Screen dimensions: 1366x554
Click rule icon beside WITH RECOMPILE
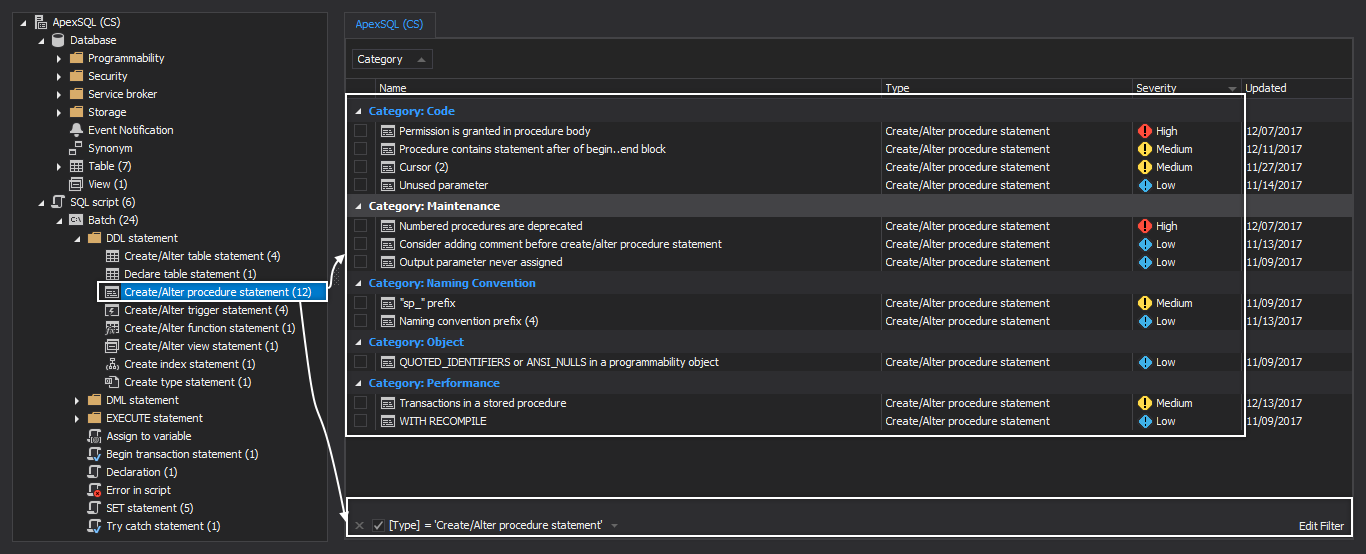(x=388, y=421)
